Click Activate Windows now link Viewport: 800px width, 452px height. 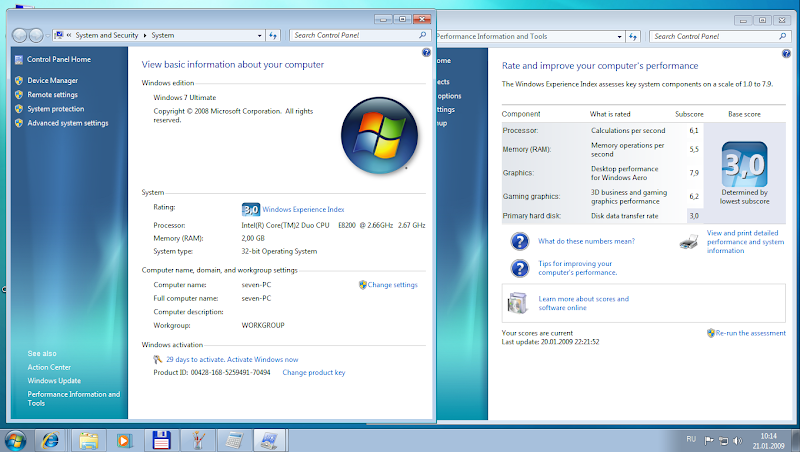coord(262,359)
